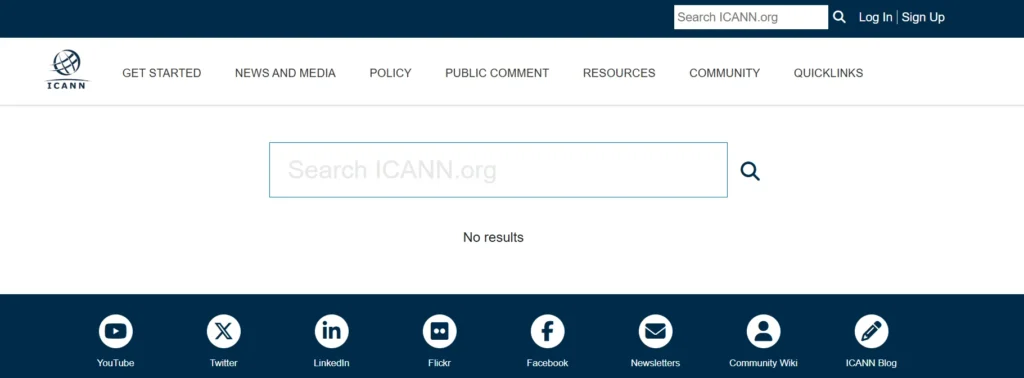
Task: Open the NEWS AND MEDIA menu
Action: [285, 73]
